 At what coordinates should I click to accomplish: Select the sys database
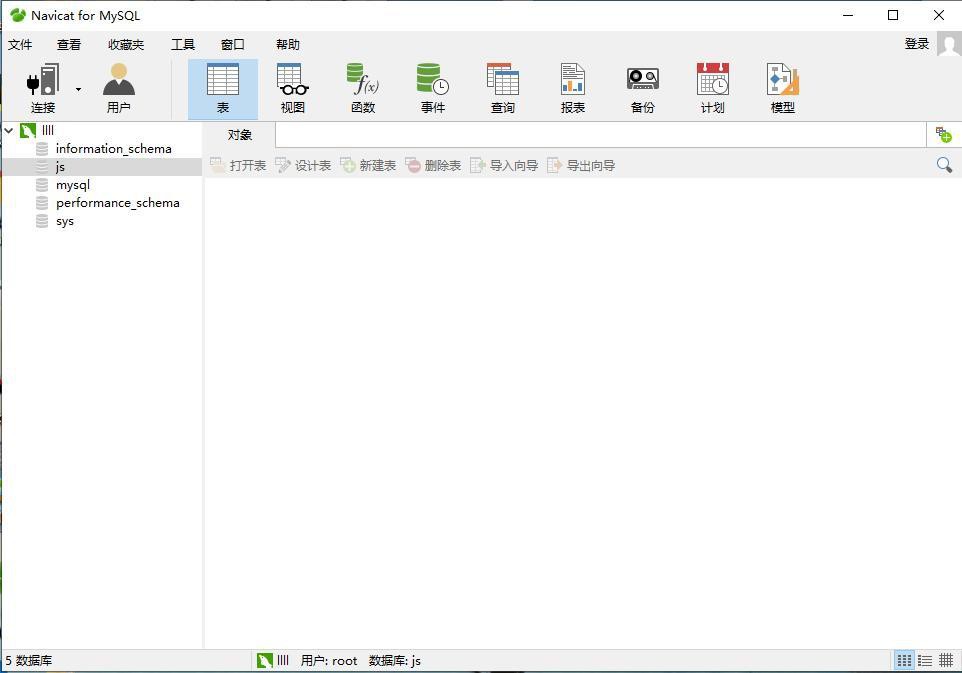pyautogui.click(x=64, y=221)
